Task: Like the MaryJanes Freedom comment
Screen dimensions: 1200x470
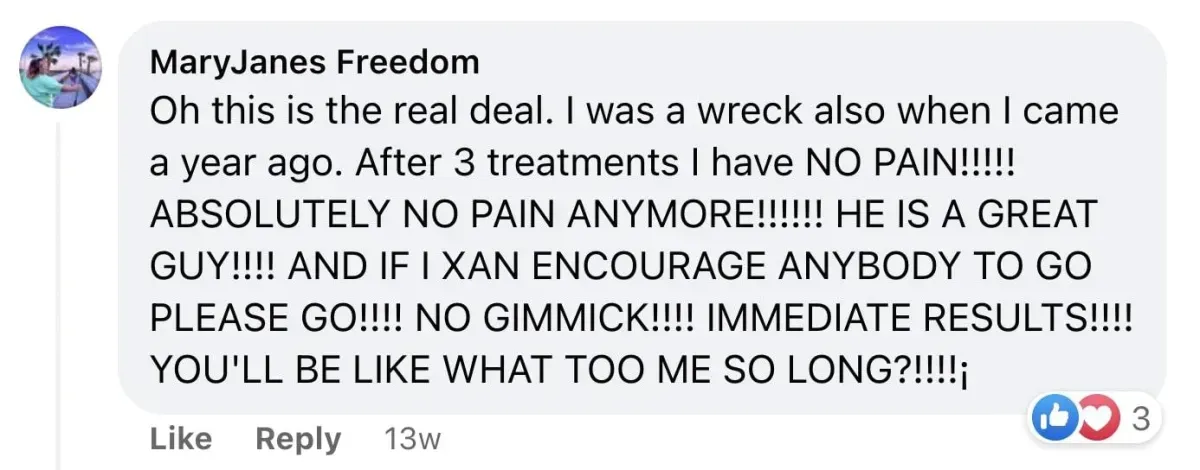Action: (181, 439)
